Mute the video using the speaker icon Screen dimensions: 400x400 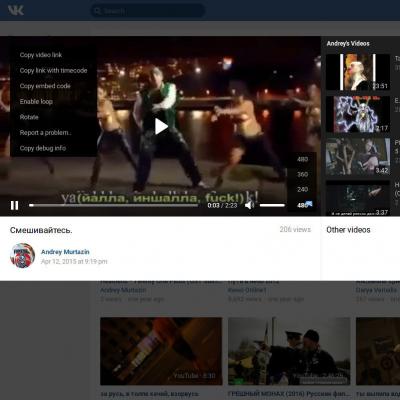[x=249, y=205]
